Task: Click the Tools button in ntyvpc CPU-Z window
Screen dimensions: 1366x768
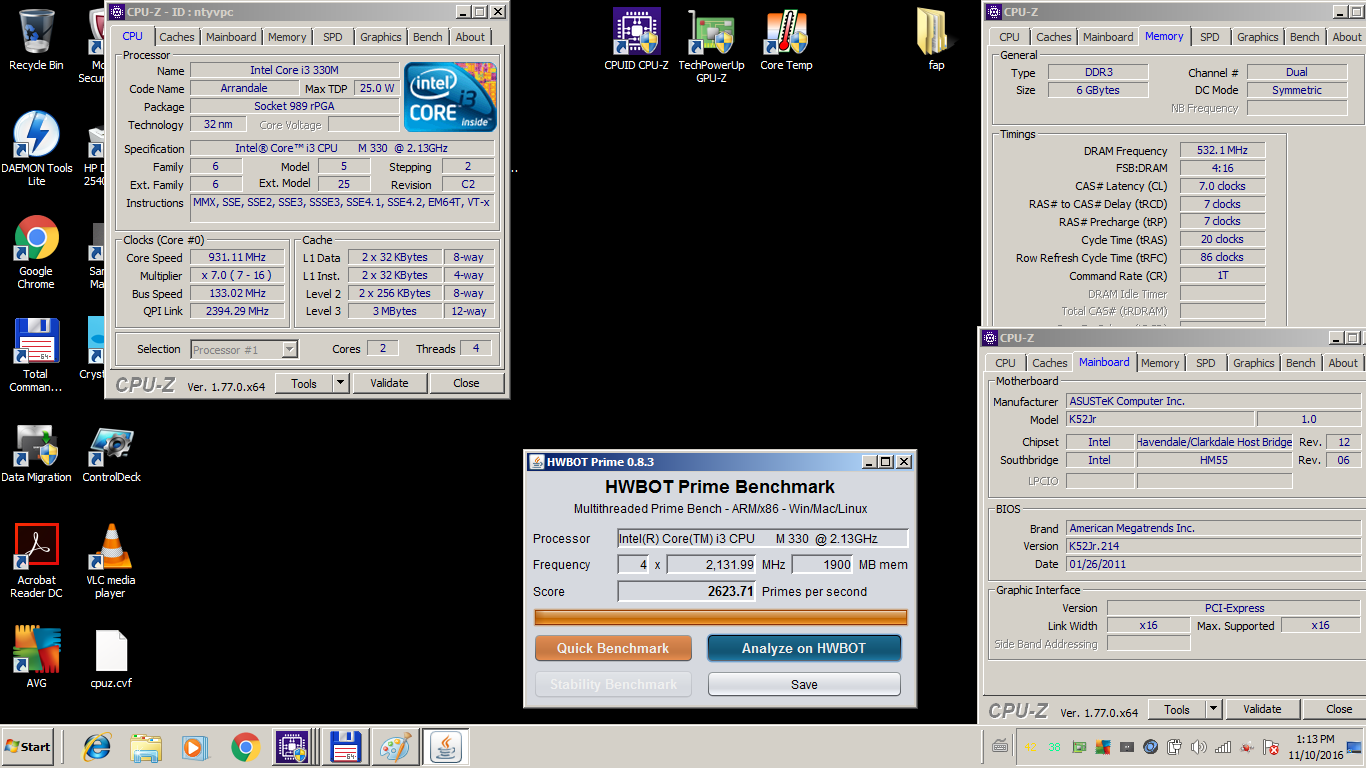Action: click(304, 383)
